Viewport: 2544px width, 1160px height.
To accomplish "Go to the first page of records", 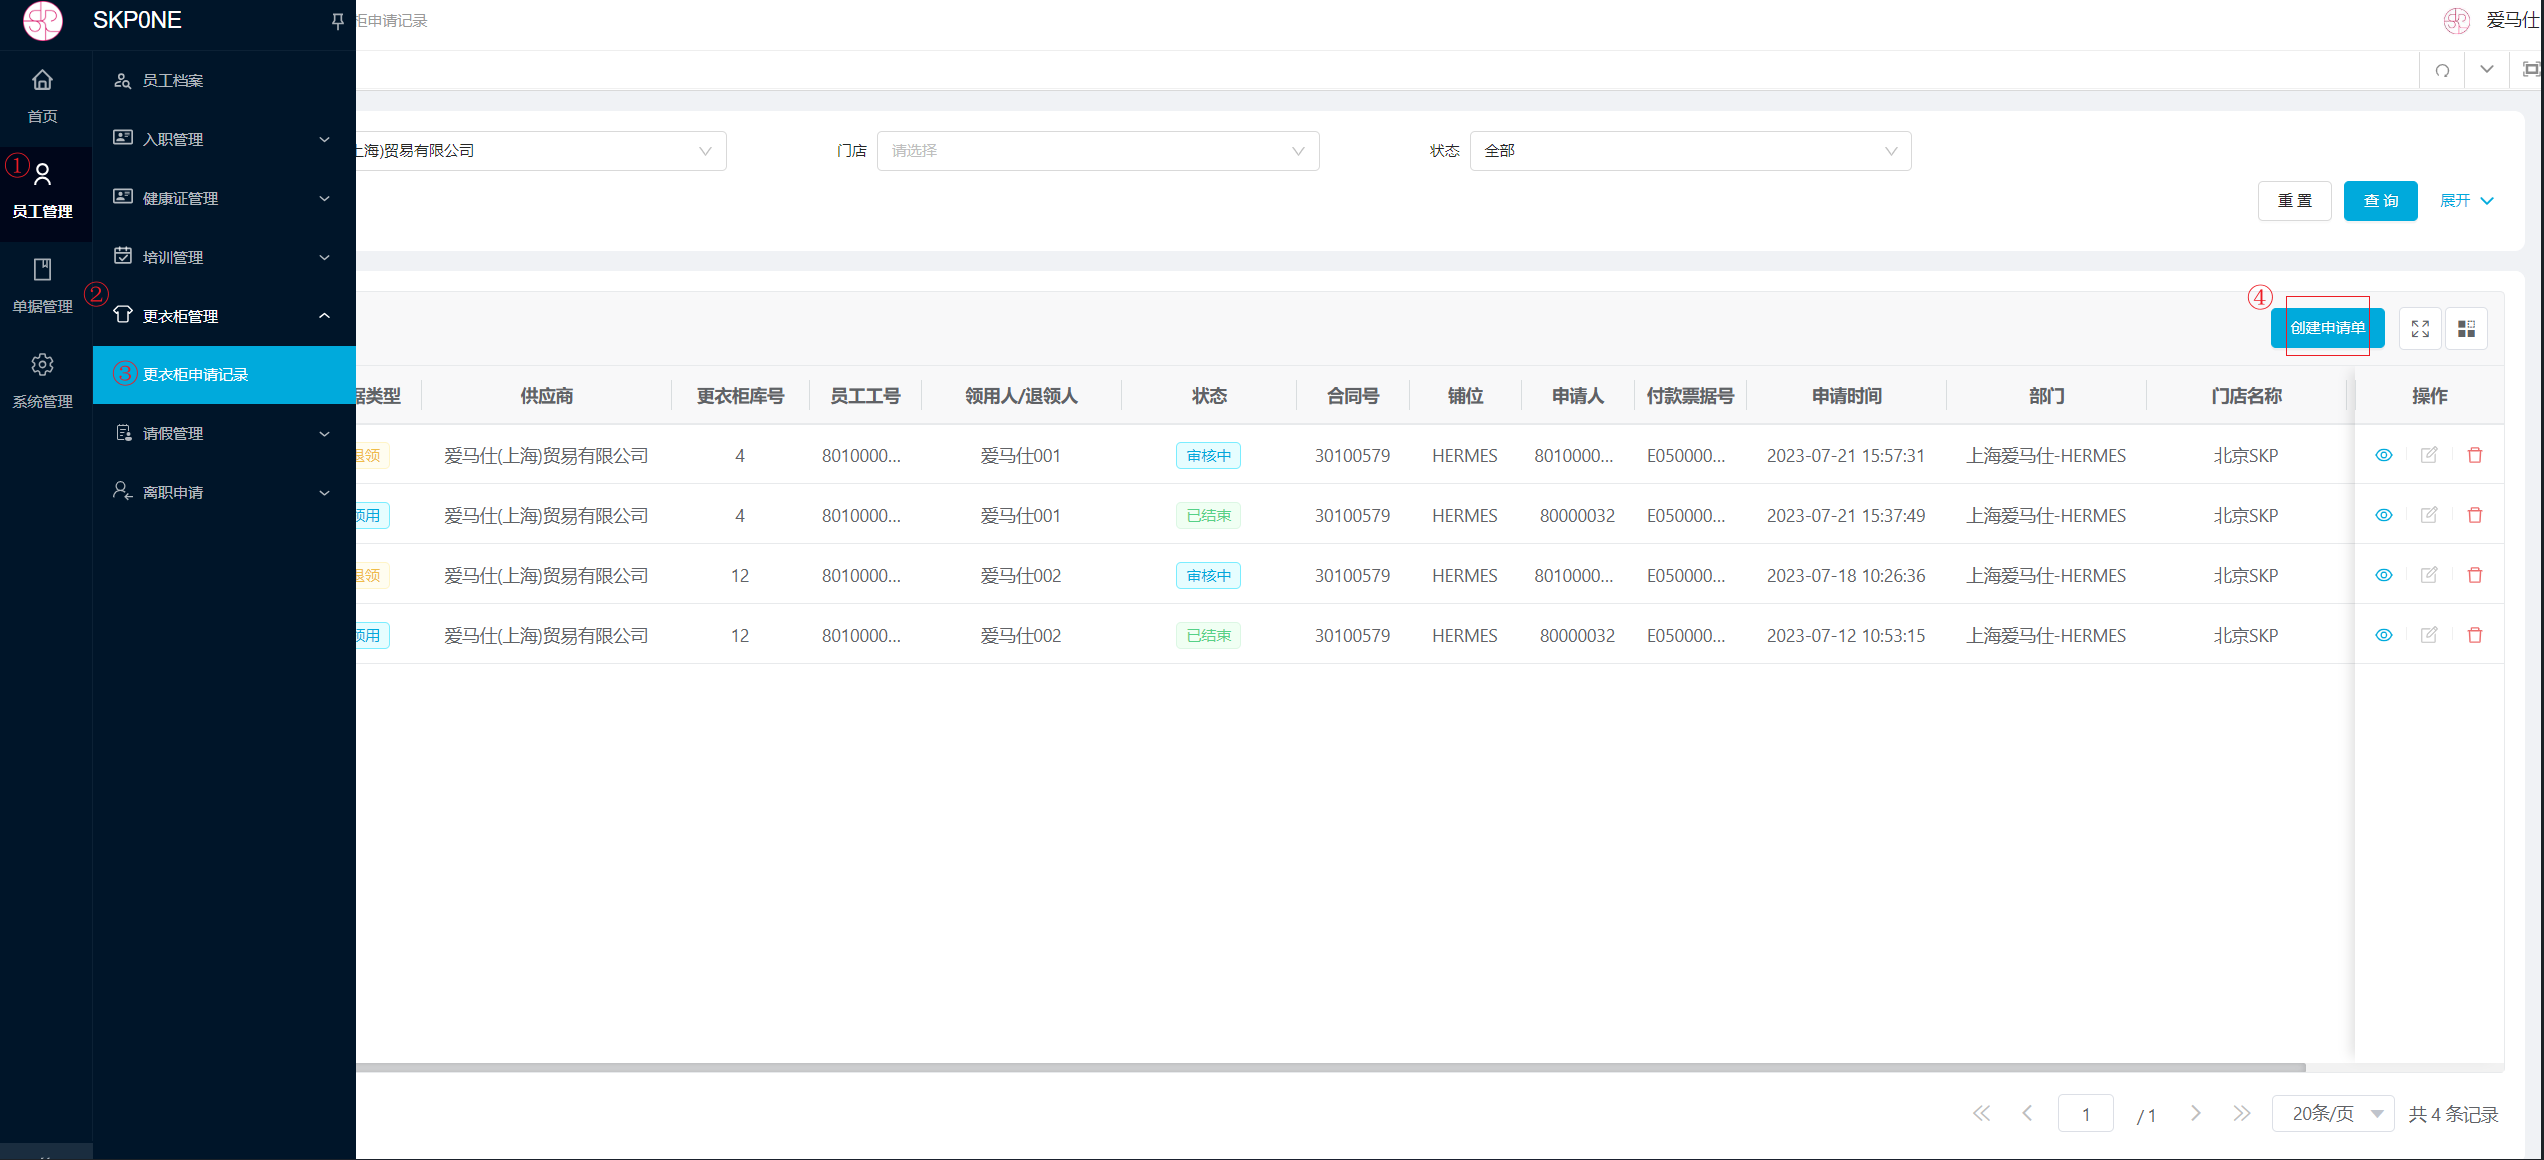I will click(x=1981, y=1113).
